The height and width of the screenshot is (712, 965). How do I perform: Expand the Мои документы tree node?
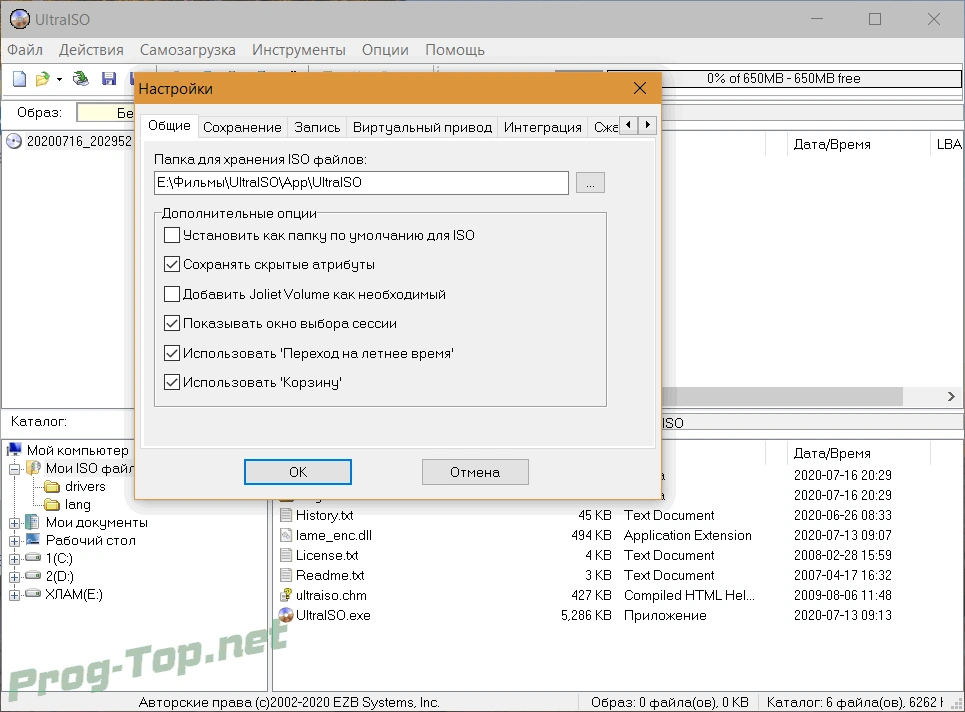click(15, 523)
